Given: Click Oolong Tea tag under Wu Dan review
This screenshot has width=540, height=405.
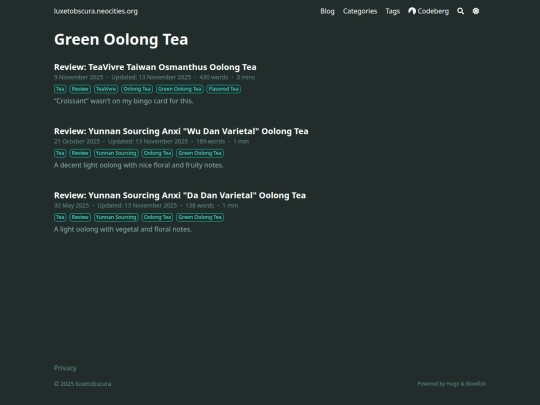Looking at the screenshot, I should pos(157,153).
